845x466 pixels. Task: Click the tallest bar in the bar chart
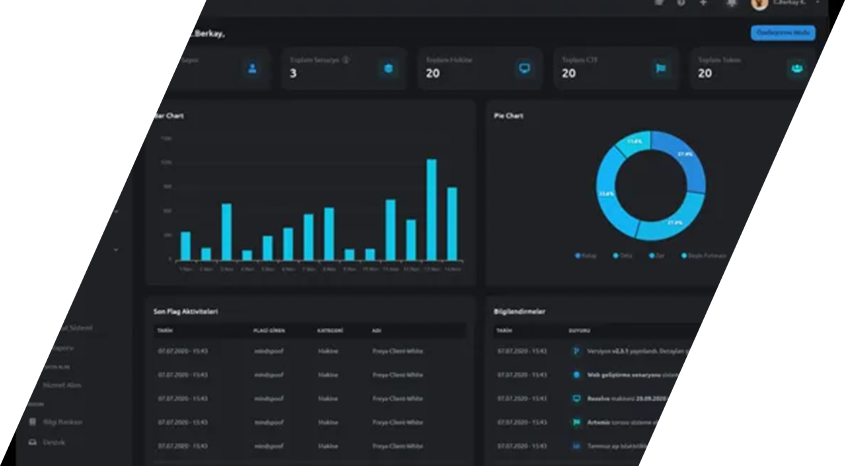point(432,210)
